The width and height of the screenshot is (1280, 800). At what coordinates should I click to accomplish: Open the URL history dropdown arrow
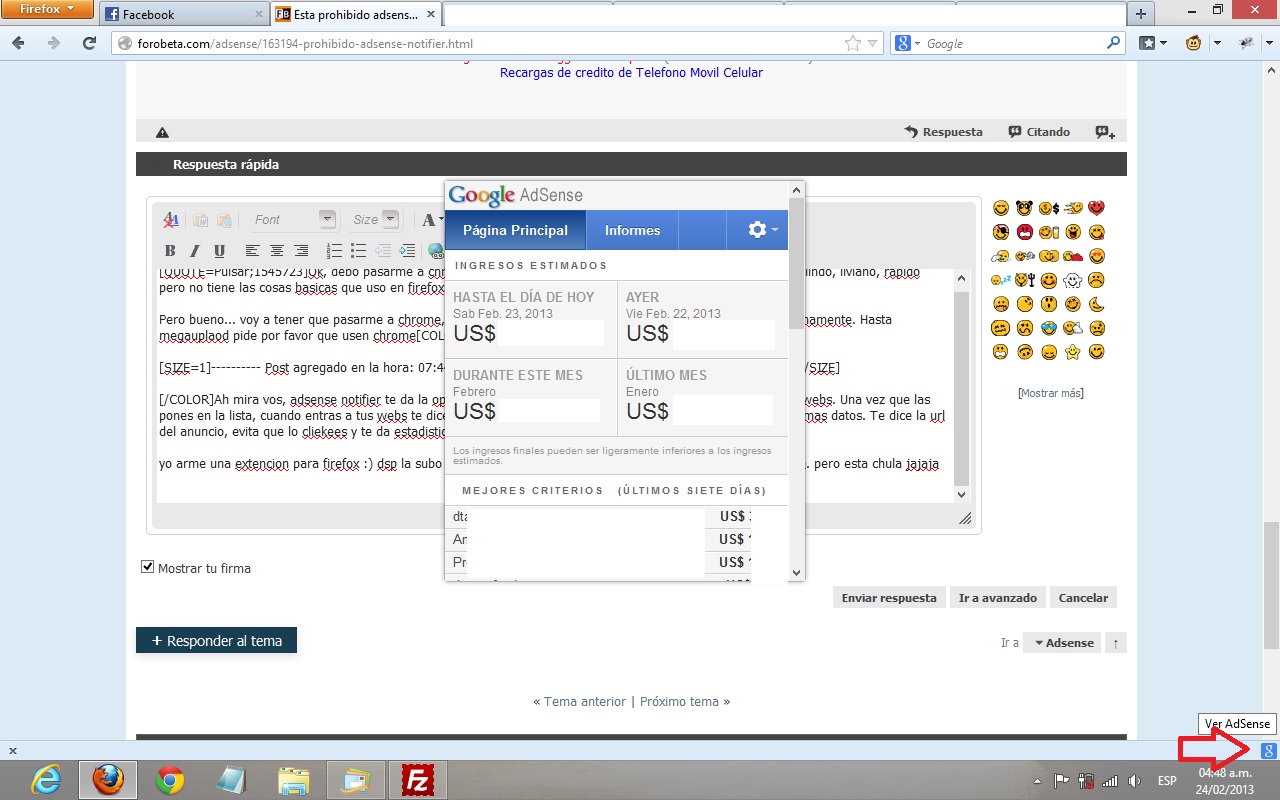coord(873,44)
